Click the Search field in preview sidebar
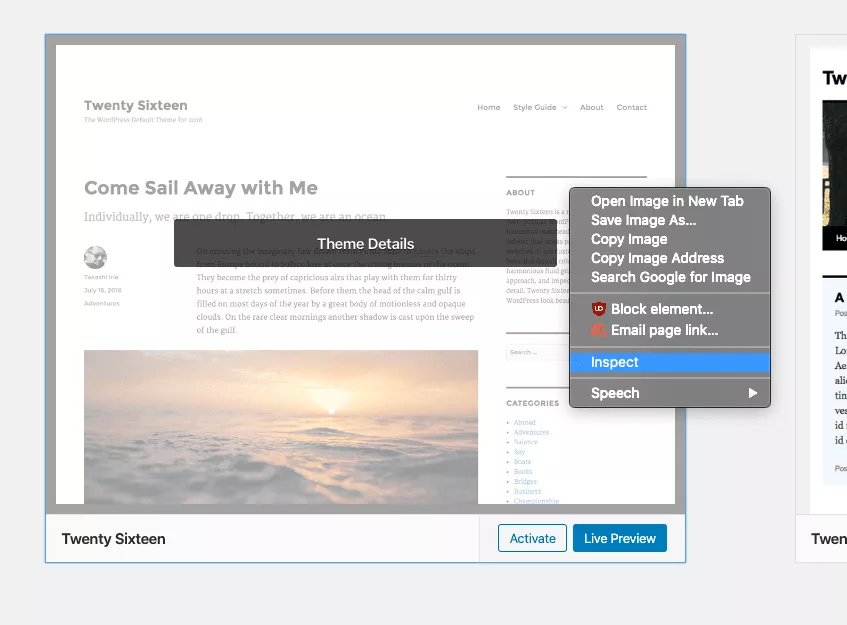 click(537, 352)
